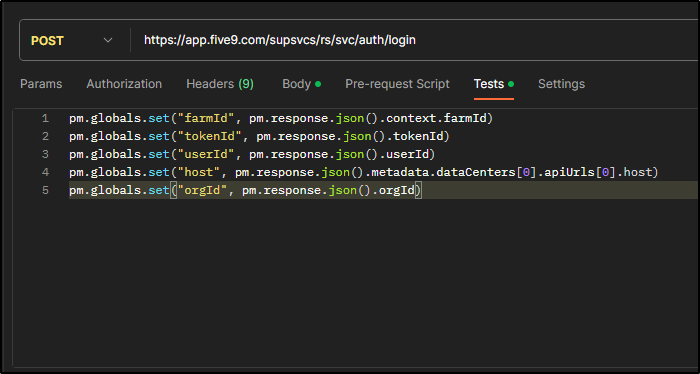Click line number 3 in the gutter

tap(45, 154)
